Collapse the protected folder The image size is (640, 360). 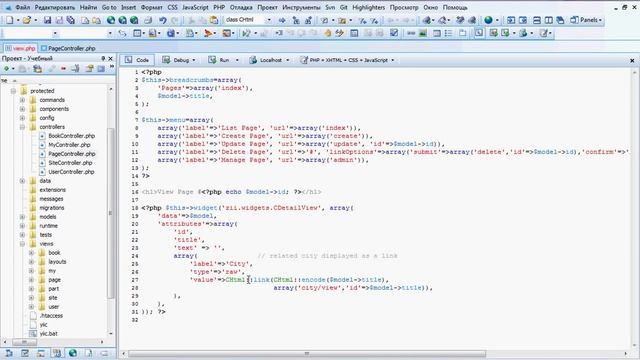point(13,91)
